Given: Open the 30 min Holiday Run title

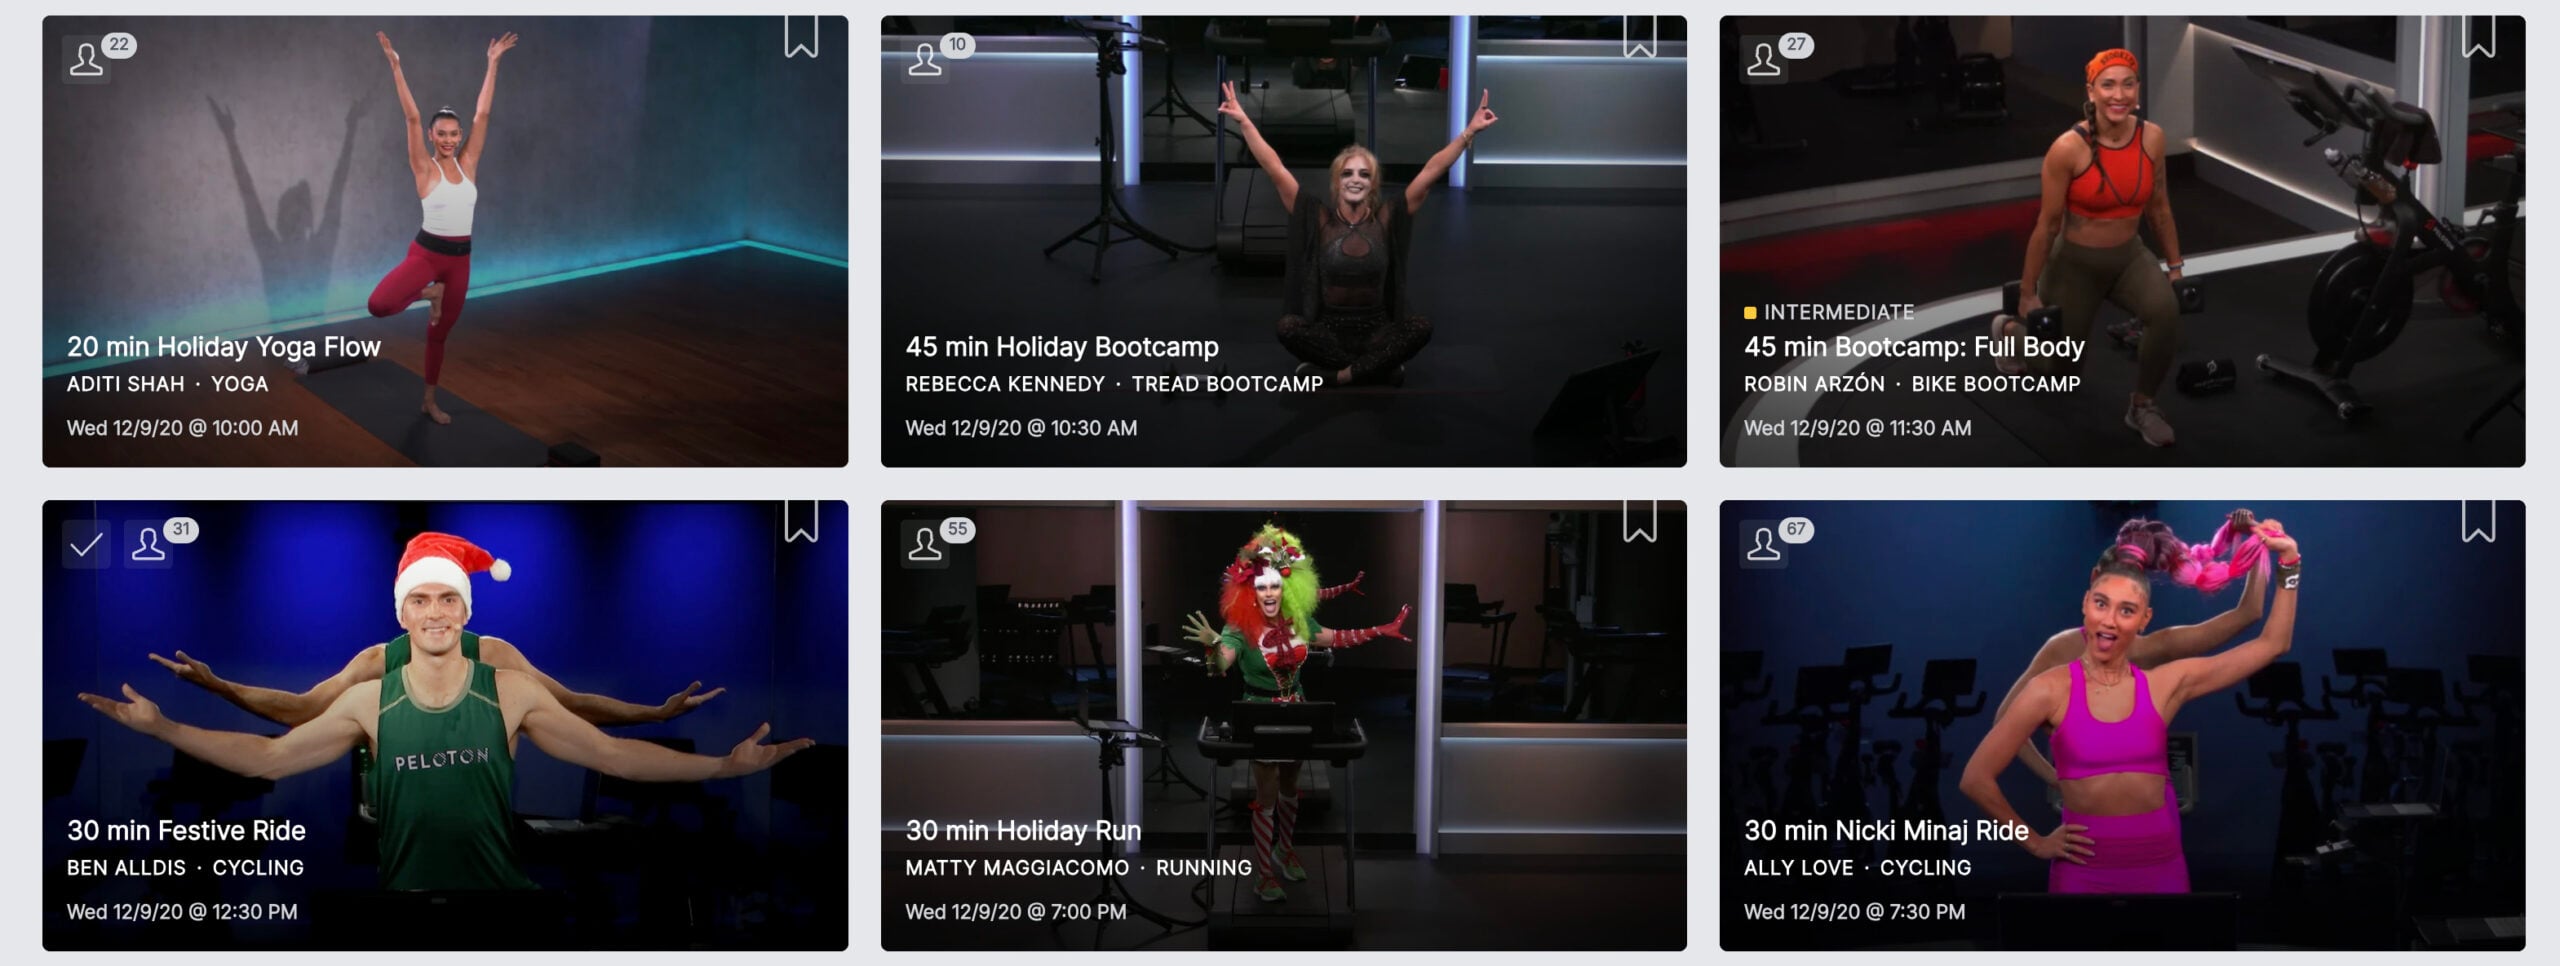Looking at the screenshot, I should 1023,831.
